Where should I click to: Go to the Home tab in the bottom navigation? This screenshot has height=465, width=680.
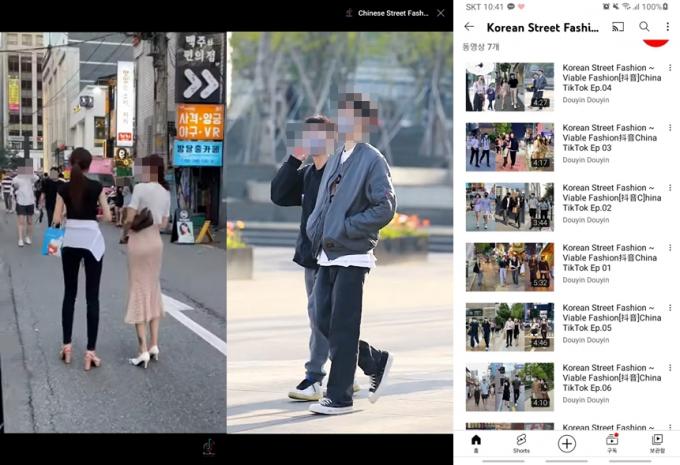[x=476, y=442]
